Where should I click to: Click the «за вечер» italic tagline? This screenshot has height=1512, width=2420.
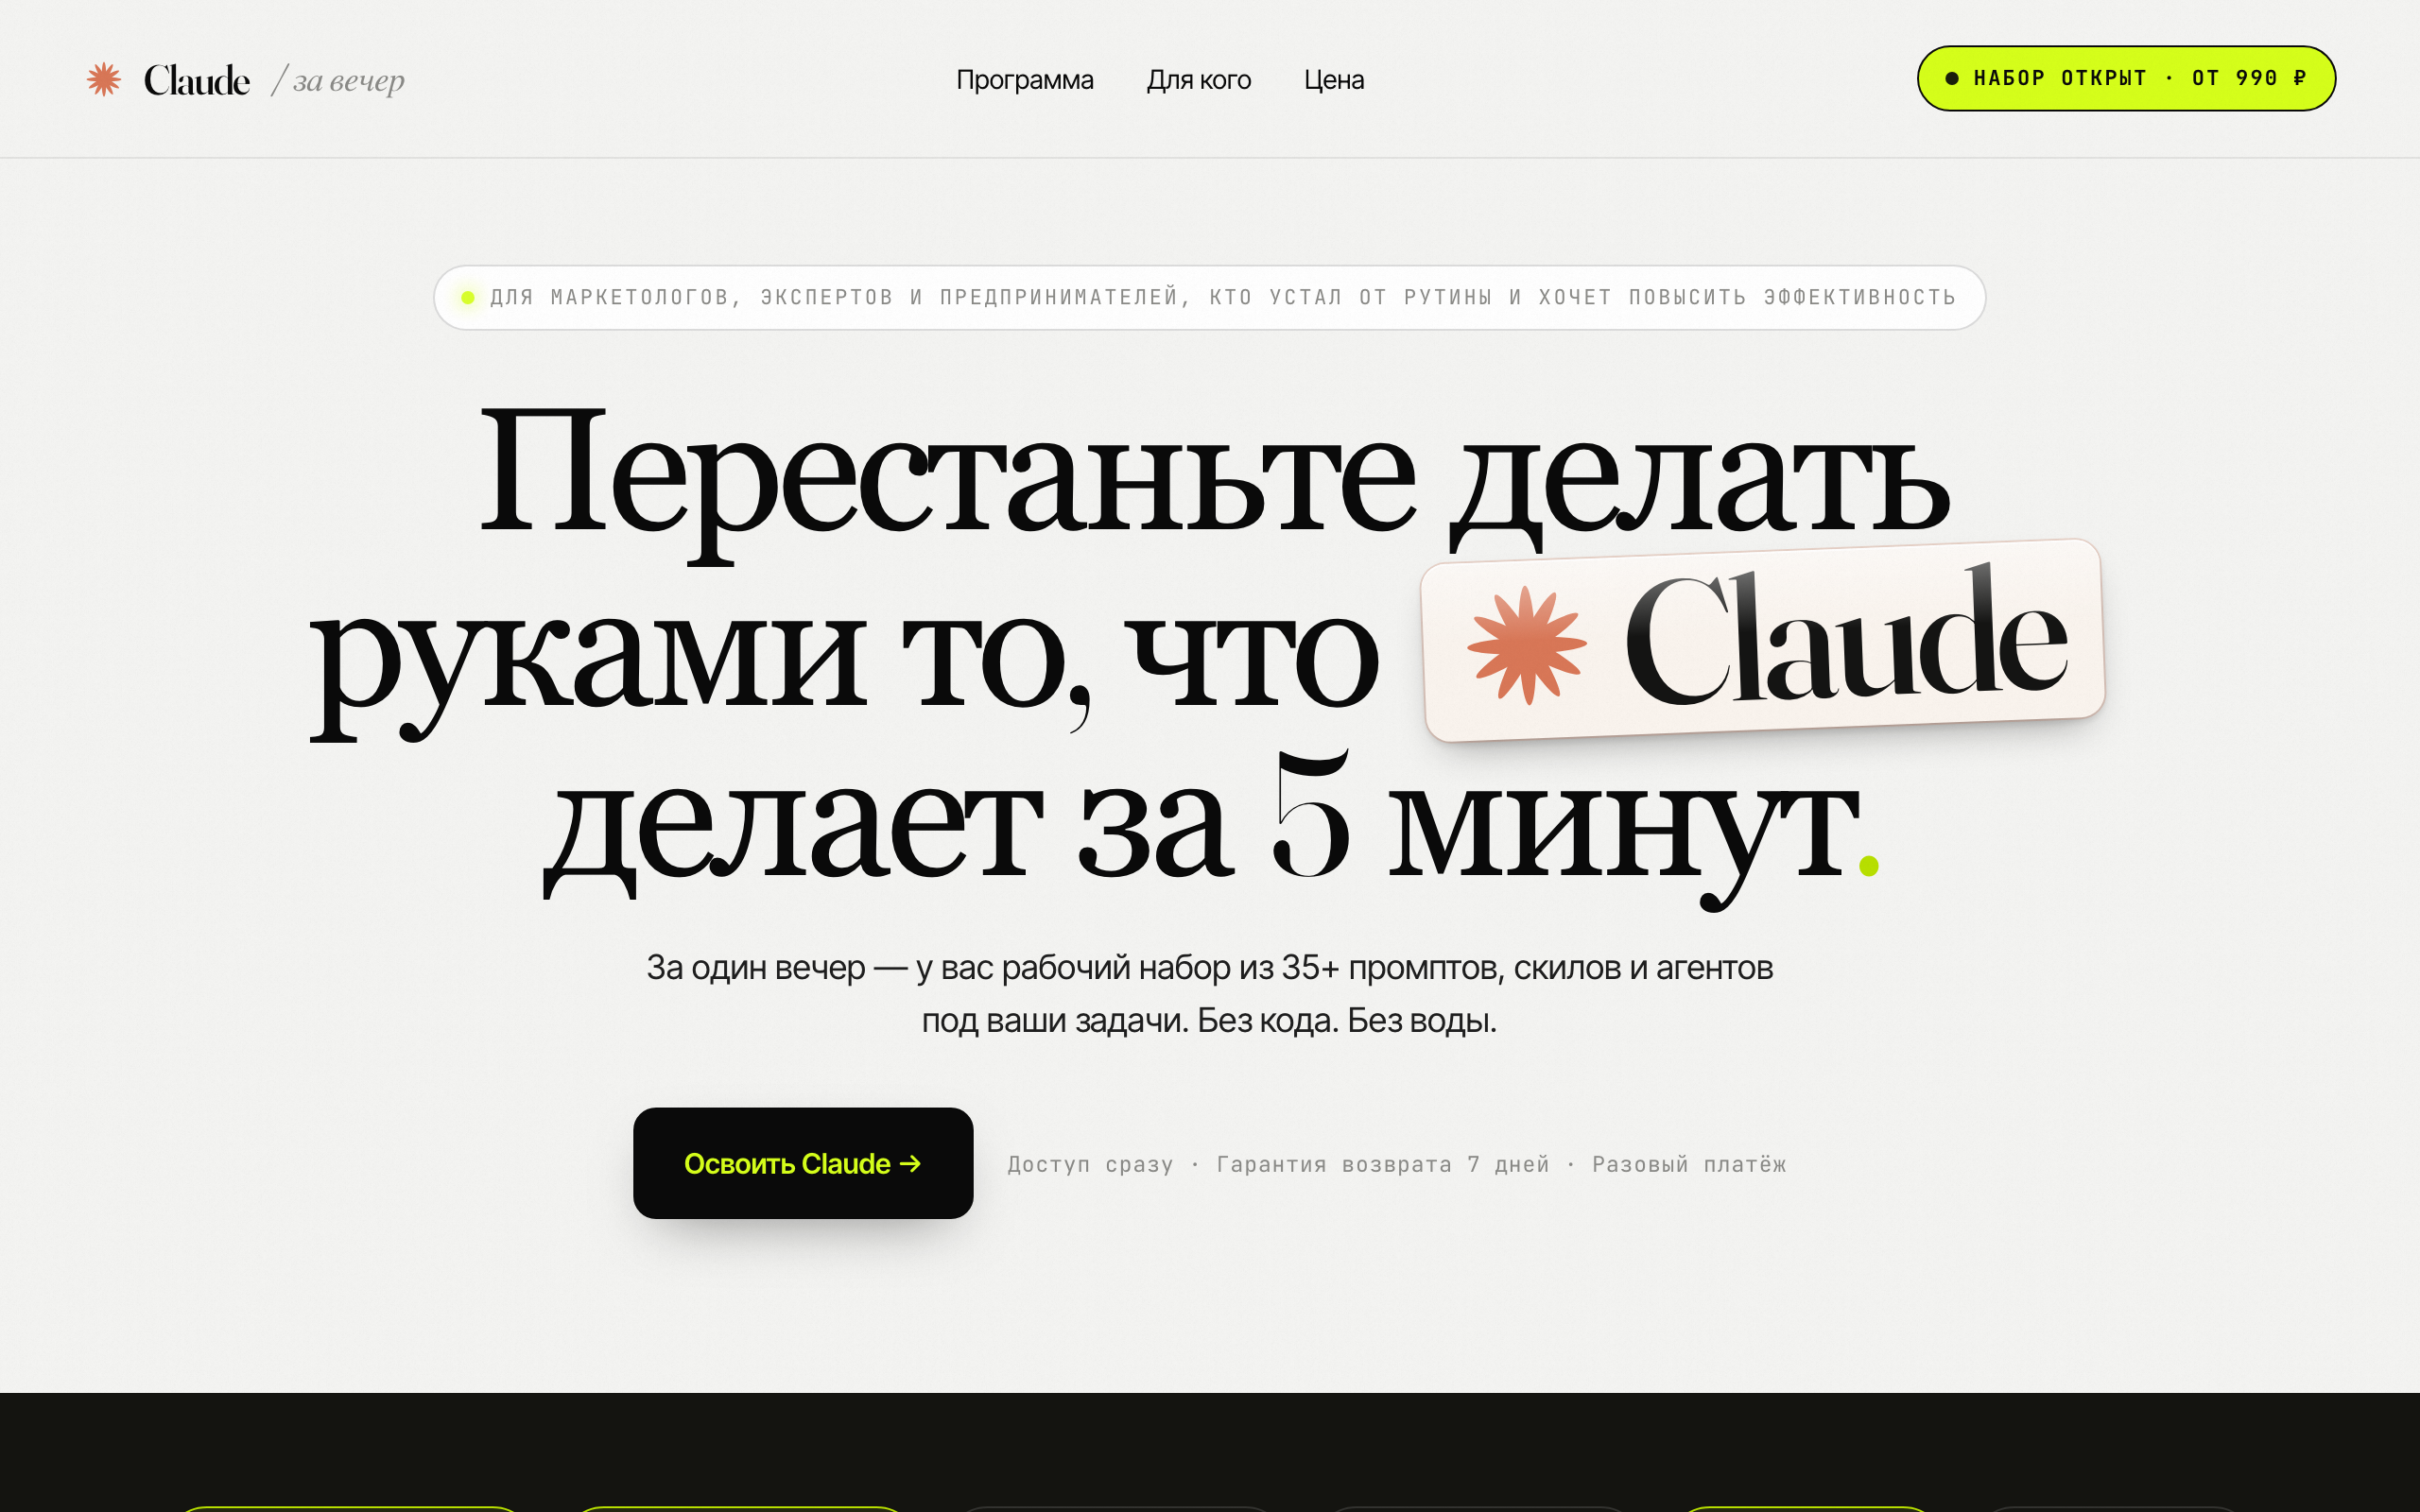(348, 80)
